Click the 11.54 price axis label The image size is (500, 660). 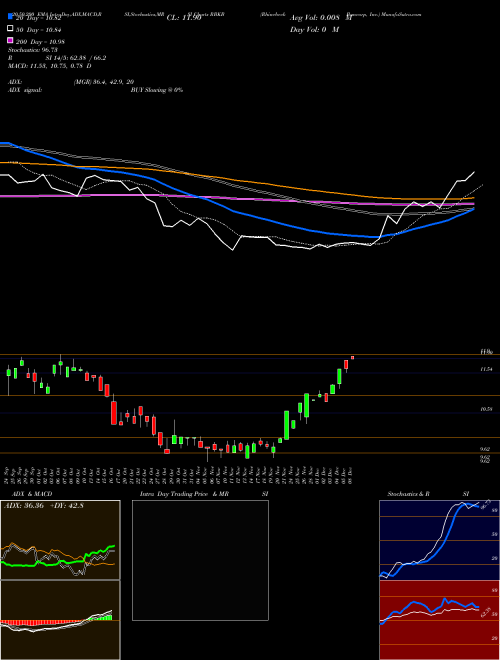[486, 369]
